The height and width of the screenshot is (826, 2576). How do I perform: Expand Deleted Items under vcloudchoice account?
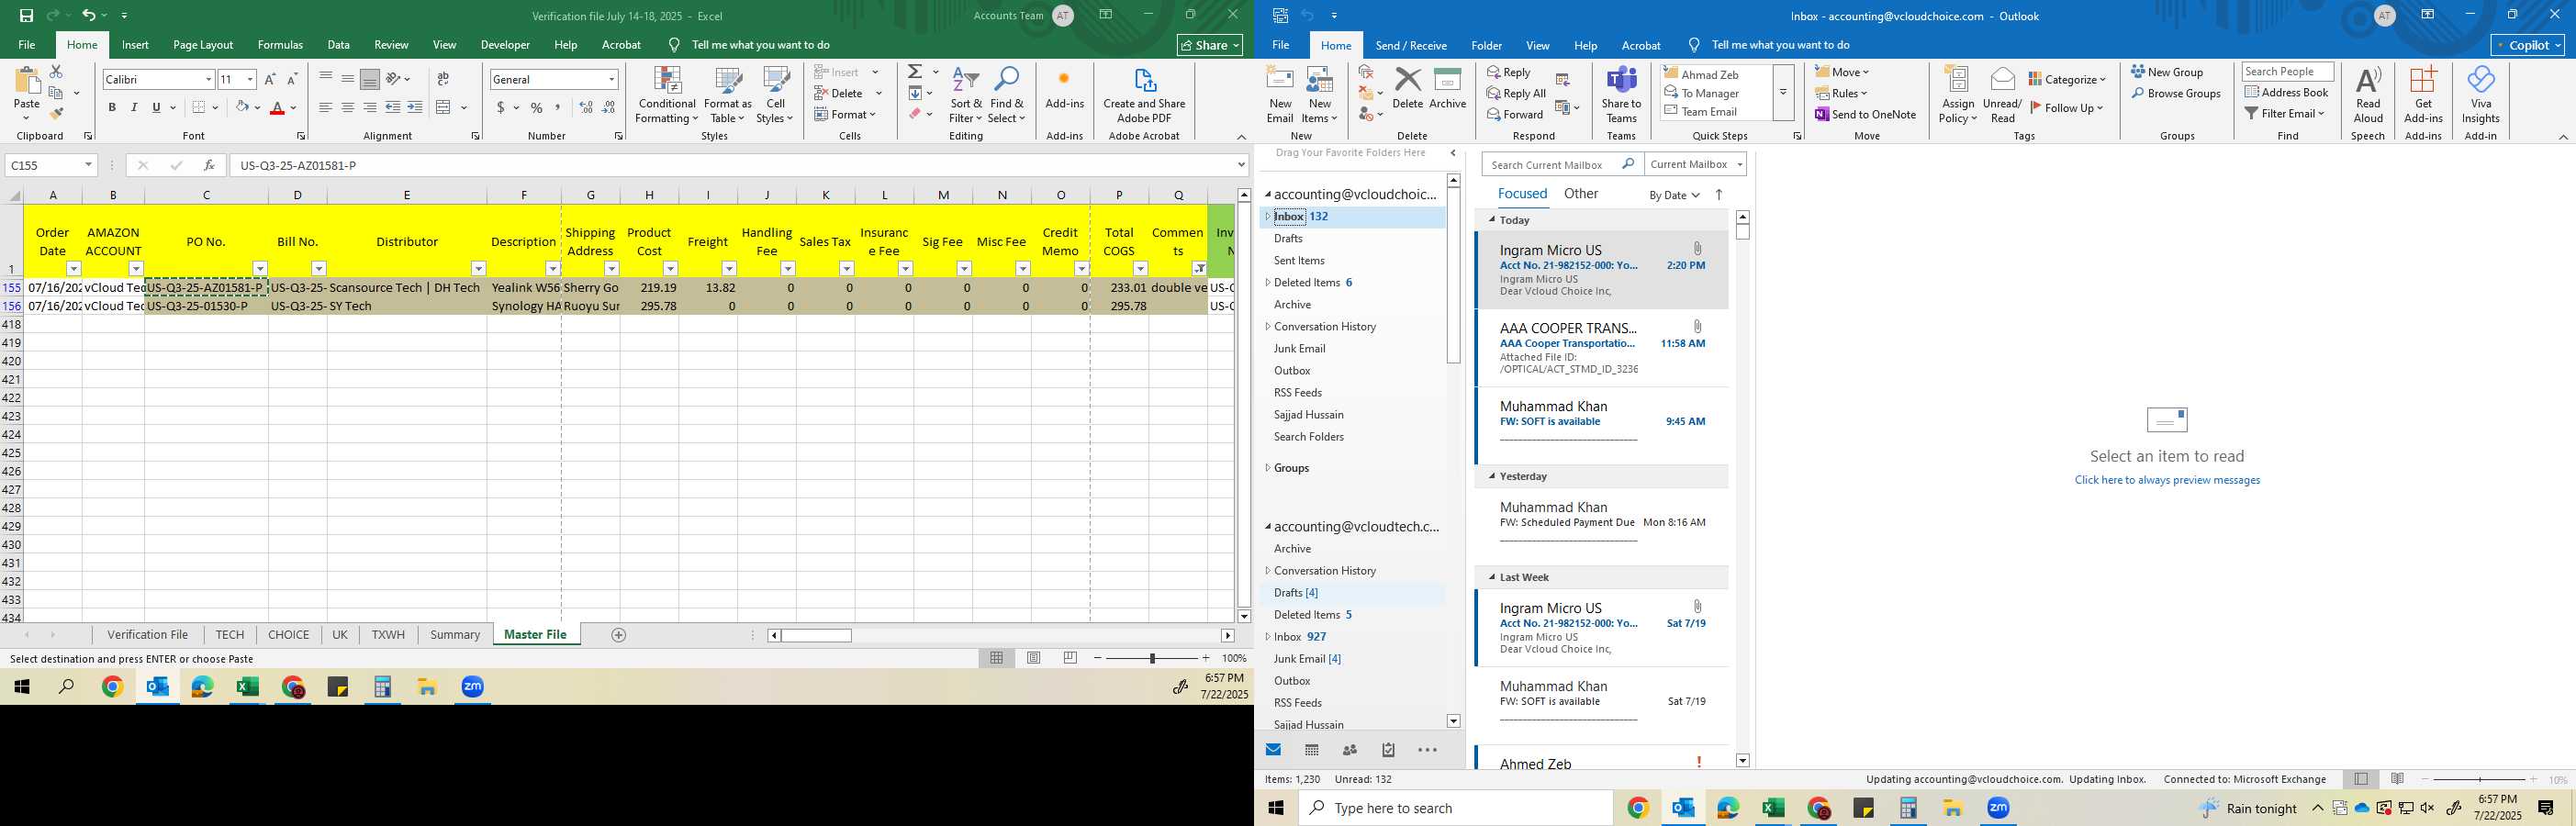pyautogui.click(x=1268, y=283)
